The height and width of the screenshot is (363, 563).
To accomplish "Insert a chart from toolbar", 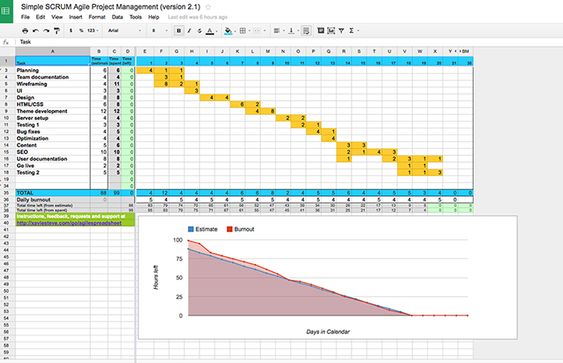I will pos(331,31).
